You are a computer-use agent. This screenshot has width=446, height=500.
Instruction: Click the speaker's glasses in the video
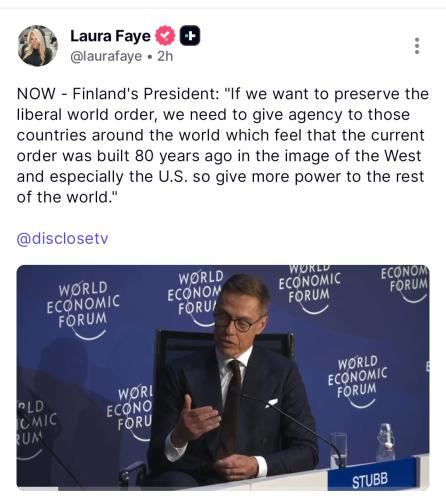[237, 322]
